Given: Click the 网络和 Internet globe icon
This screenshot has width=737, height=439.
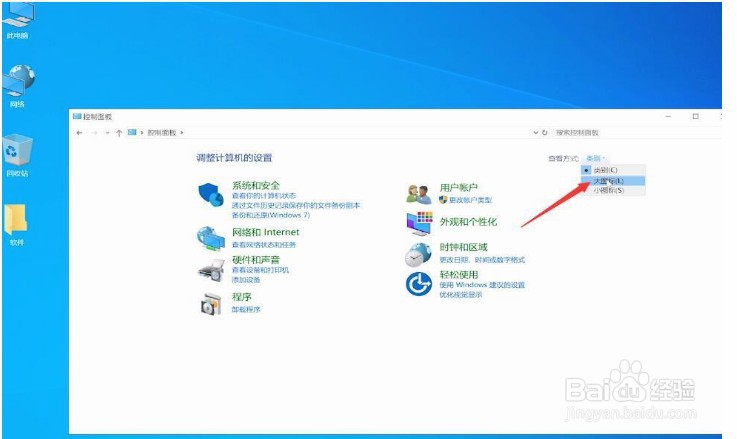Looking at the screenshot, I should pos(211,238).
